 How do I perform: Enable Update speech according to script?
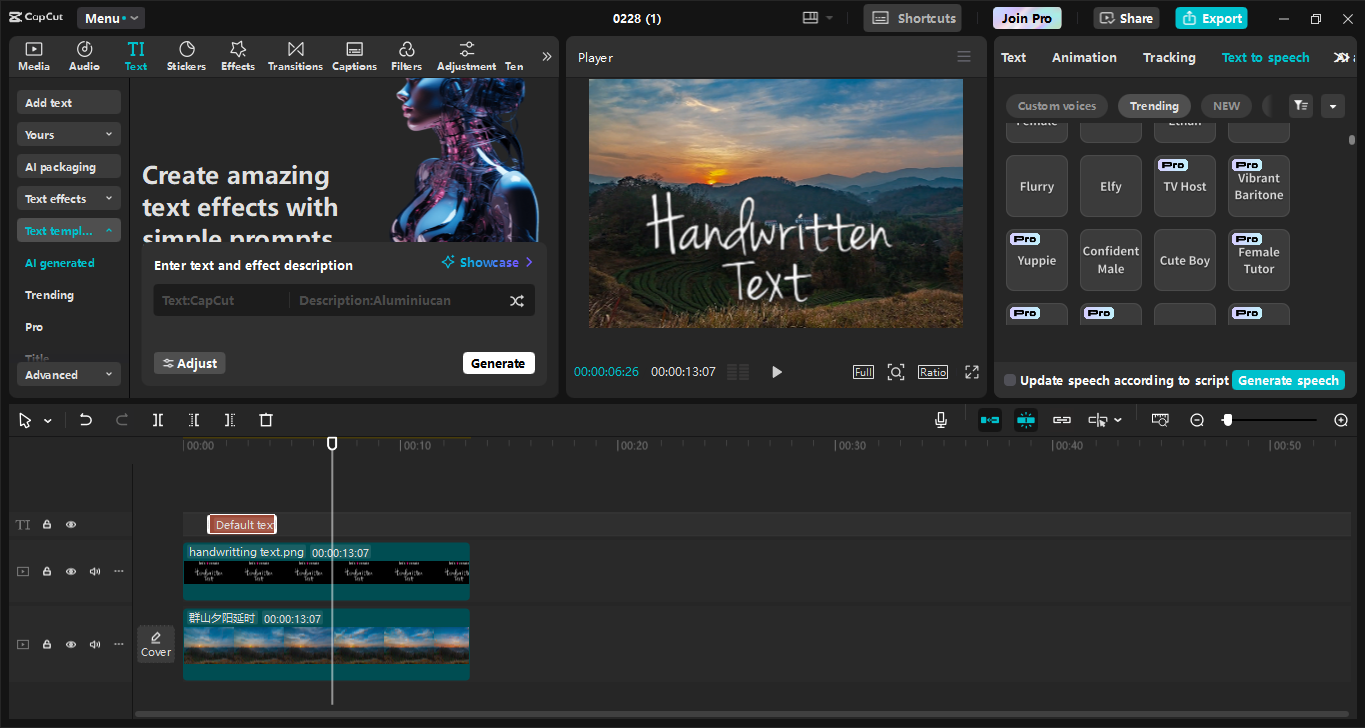pos(1009,380)
